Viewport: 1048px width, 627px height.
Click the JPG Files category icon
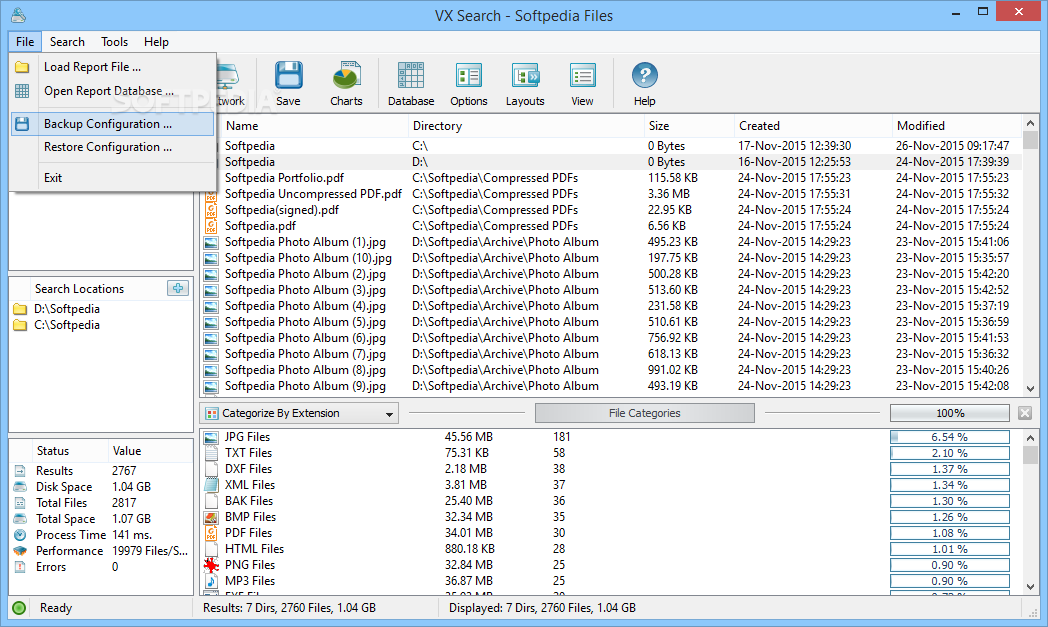click(211, 437)
